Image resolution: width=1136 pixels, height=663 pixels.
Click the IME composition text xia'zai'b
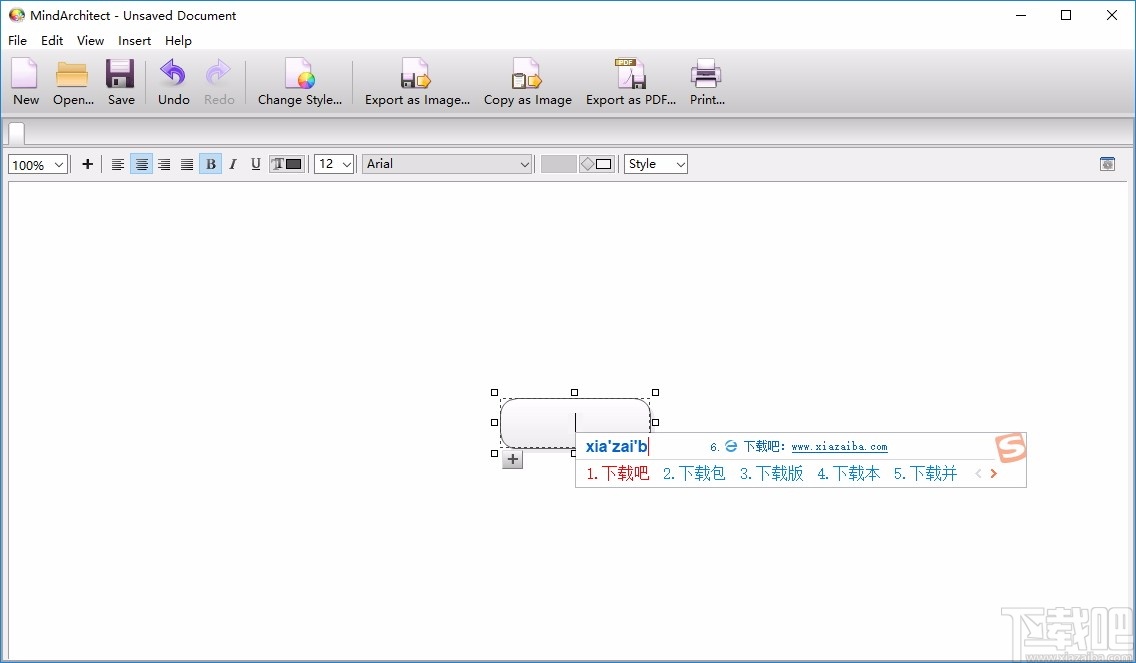(x=617, y=446)
